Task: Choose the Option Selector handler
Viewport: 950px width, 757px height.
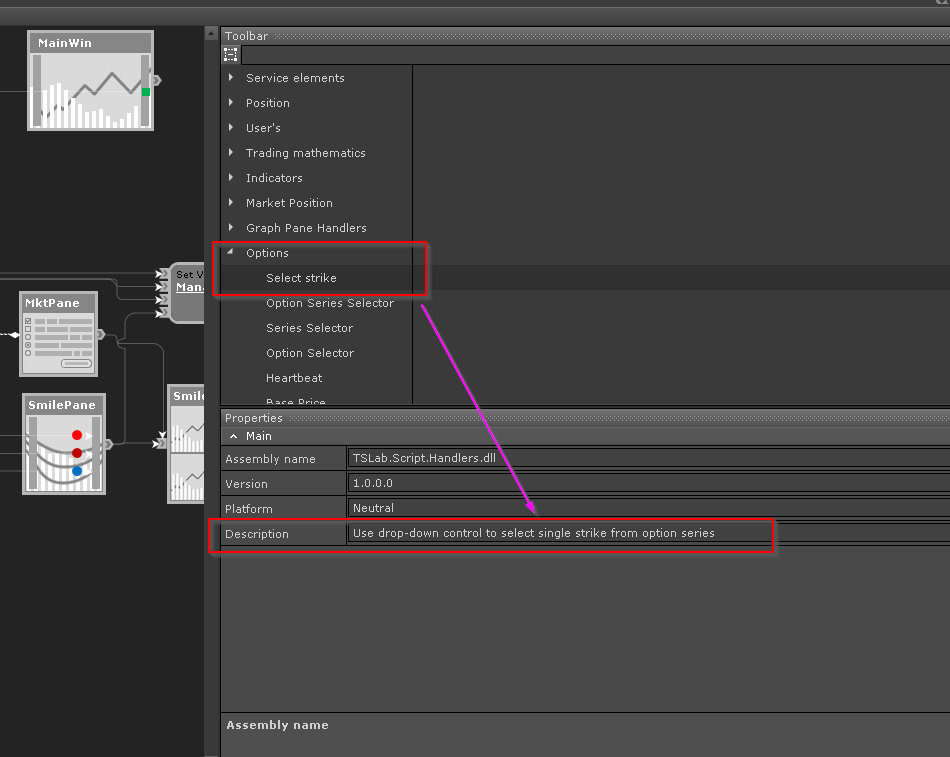Action: (x=310, y=353)
